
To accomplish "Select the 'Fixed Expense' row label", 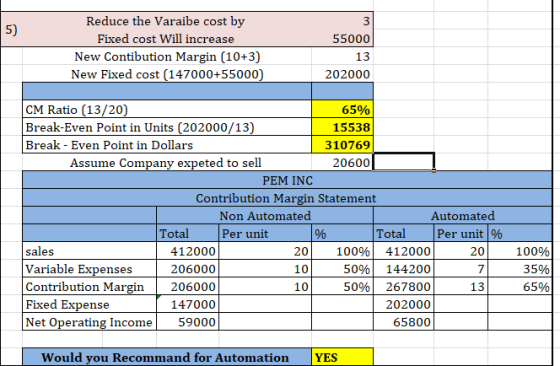I will 89,304.
